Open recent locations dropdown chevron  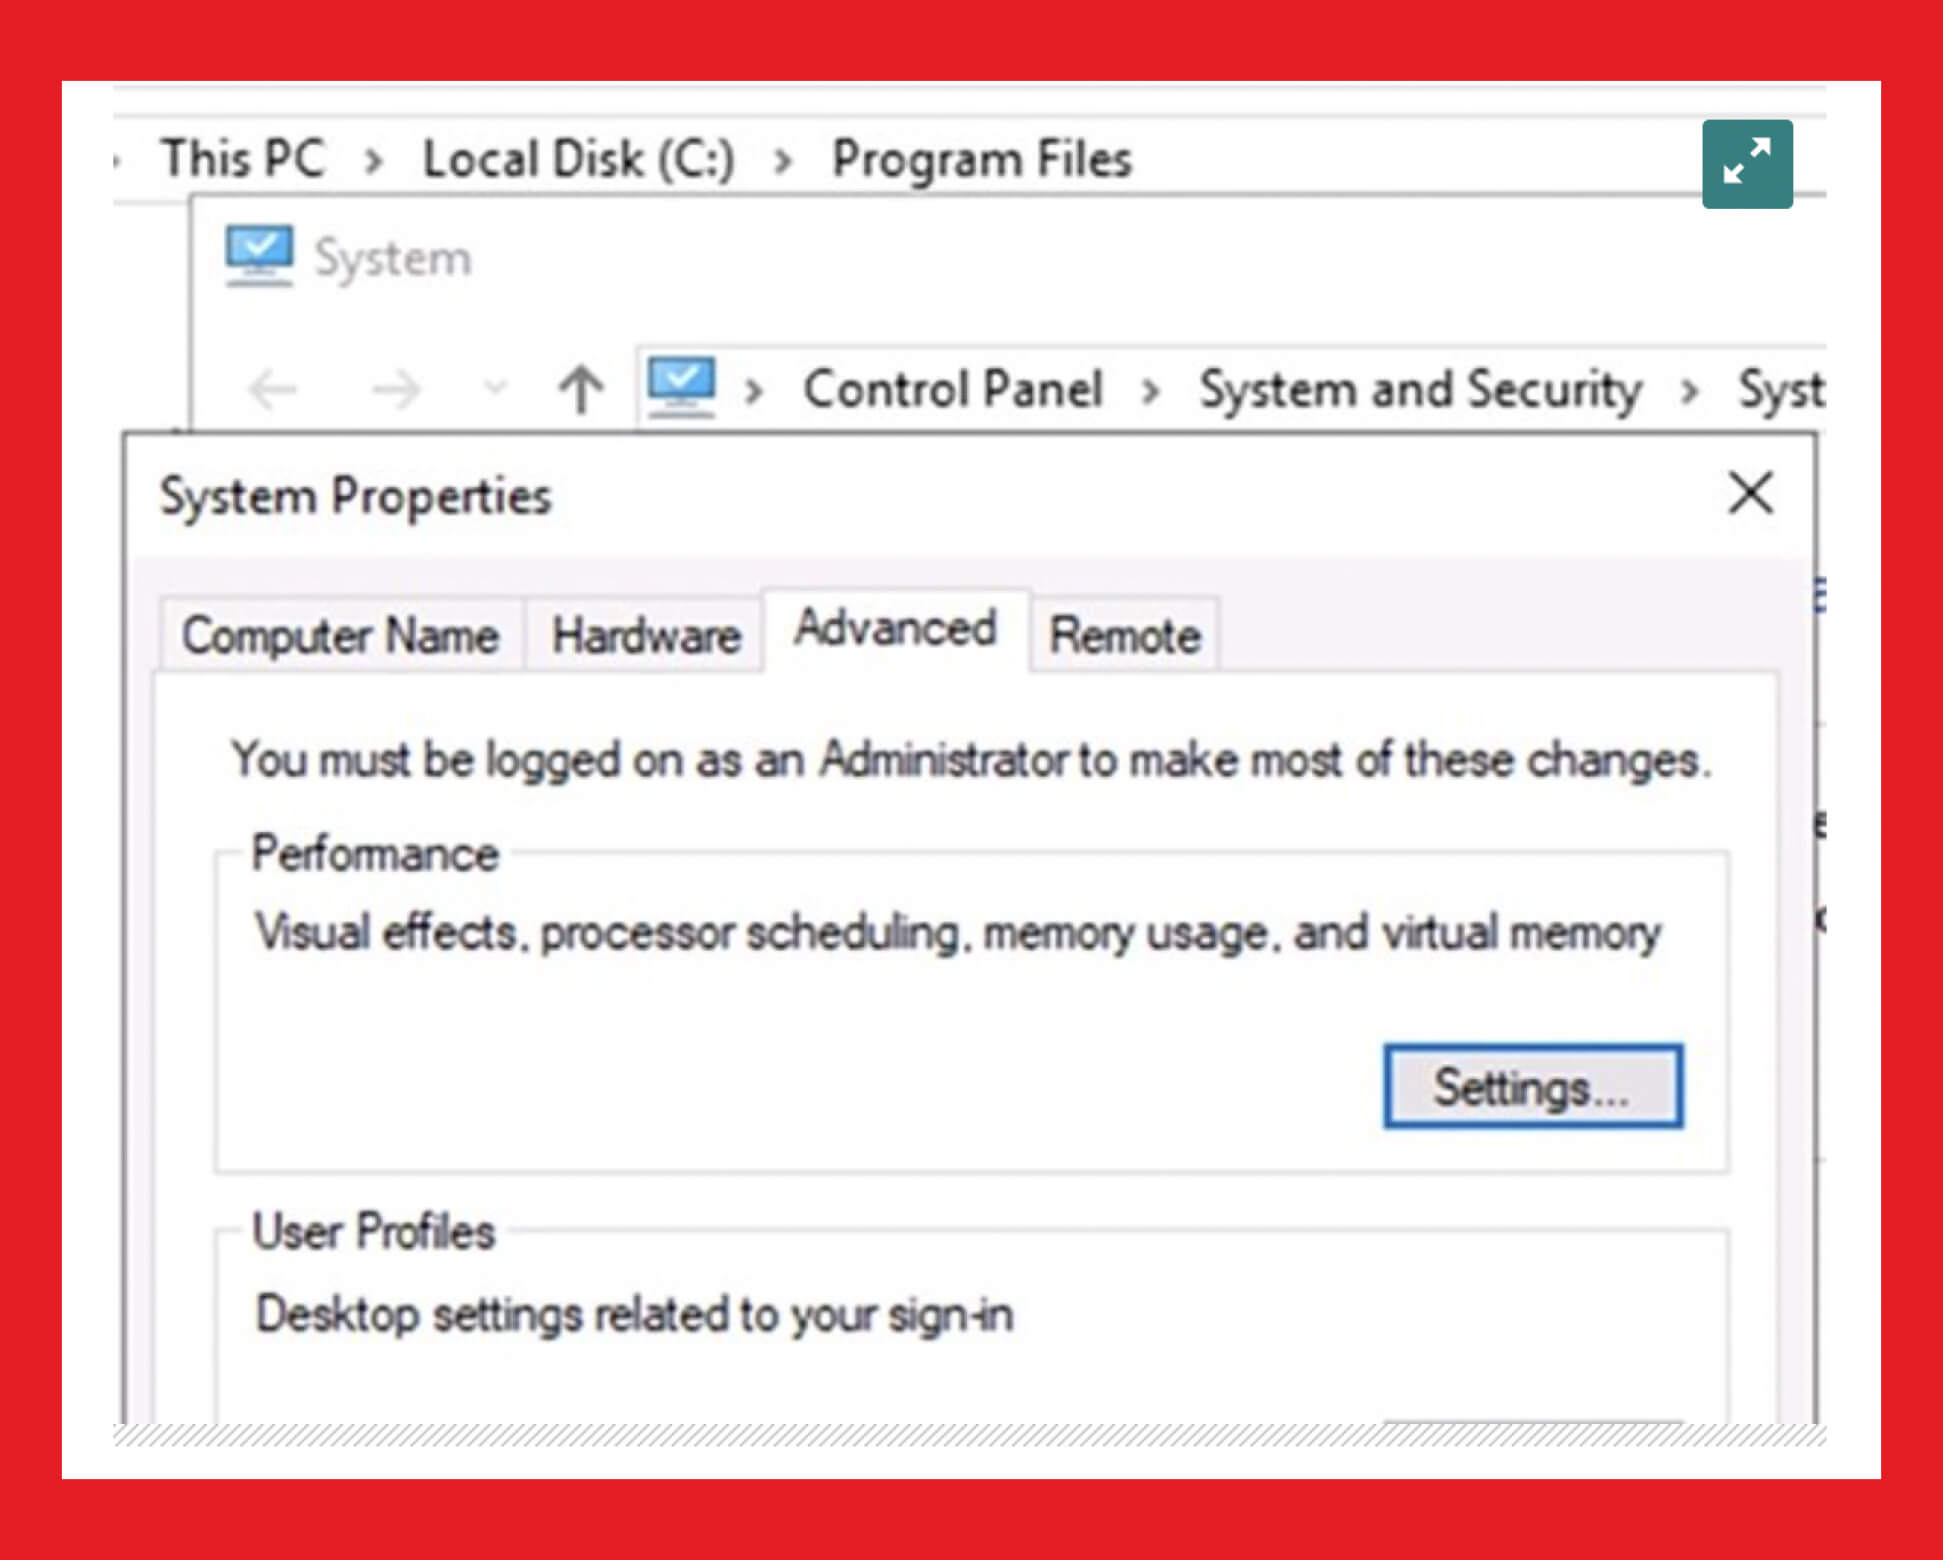point(495,388)
